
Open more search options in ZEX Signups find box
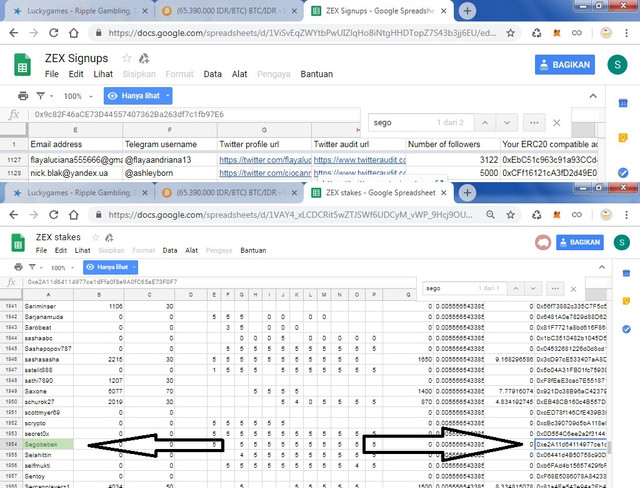pyautogui.click(x=534, y=122)
